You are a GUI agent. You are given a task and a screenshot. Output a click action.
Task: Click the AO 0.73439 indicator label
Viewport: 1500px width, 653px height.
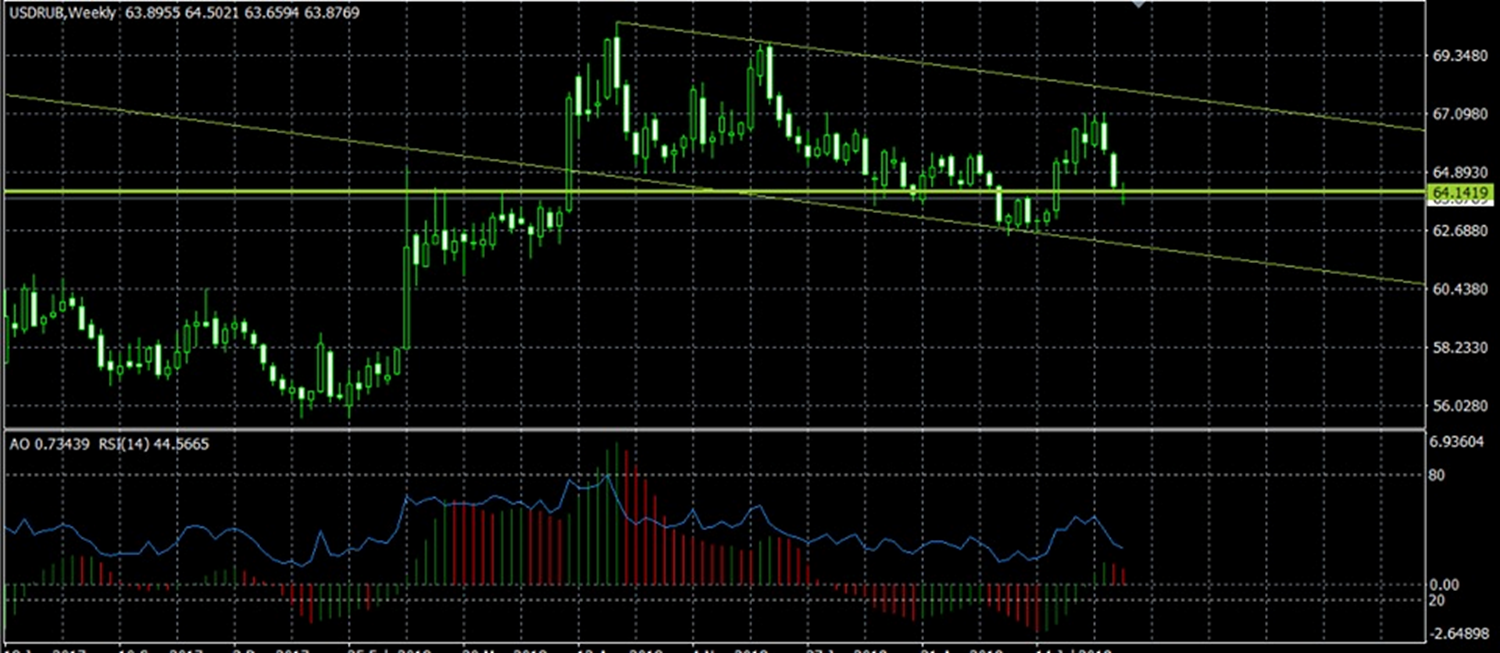[x=46, y=443]
